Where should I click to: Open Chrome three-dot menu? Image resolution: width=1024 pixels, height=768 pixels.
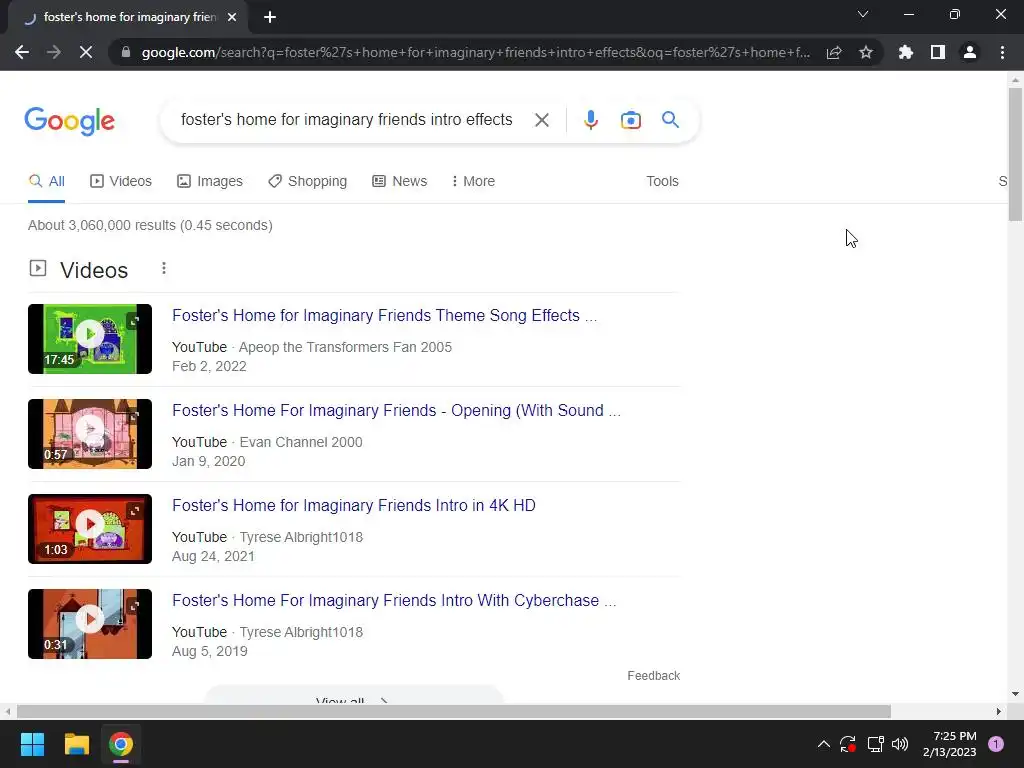click(x=1002, y=52)
